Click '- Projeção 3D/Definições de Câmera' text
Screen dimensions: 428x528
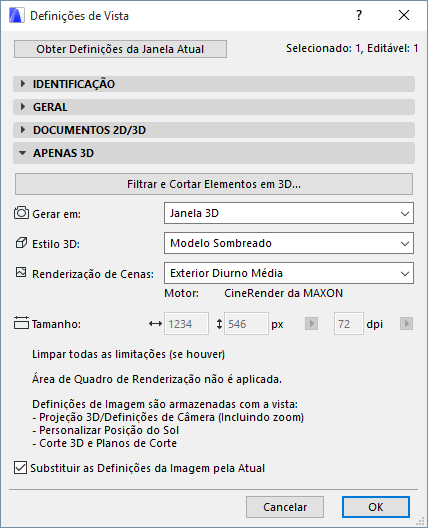tap(168, 418)
